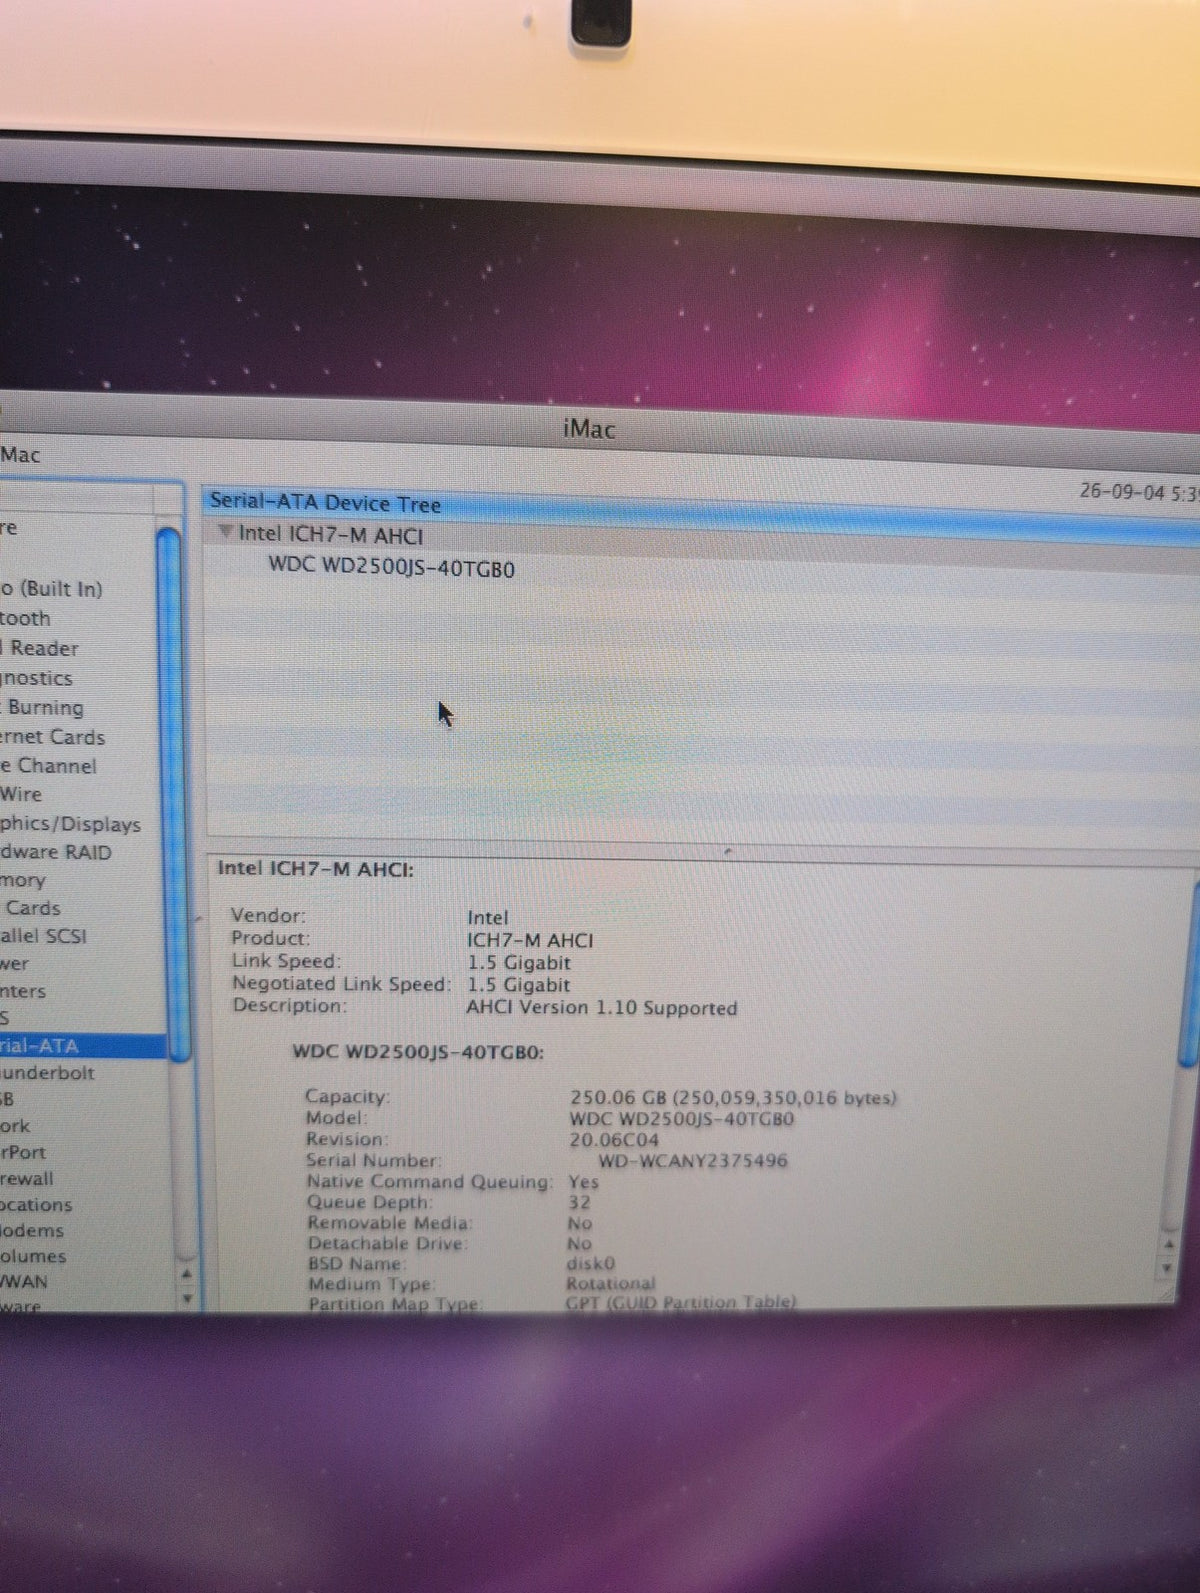Click the Queue Depth value 32
Screen dimensions: 1200x1593
[579, 1202]
